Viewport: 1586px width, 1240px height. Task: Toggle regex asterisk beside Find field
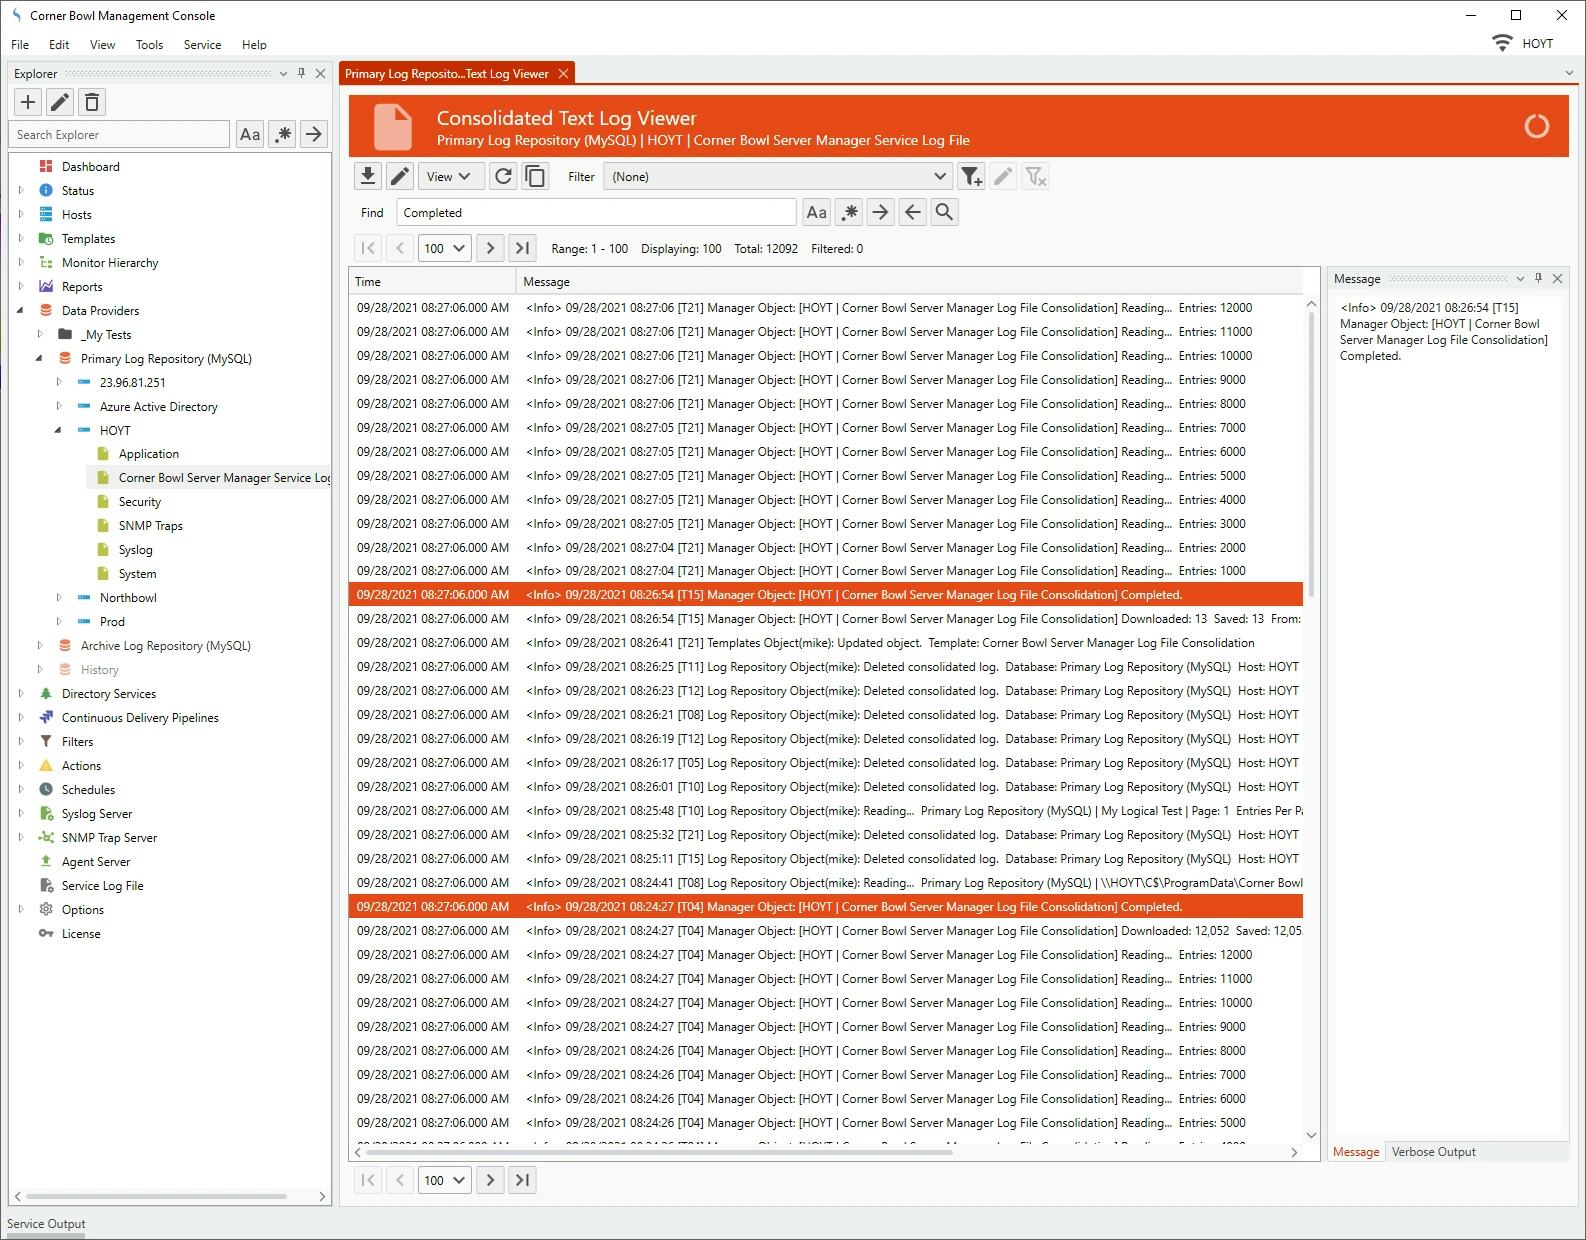[x=849, y=212]
